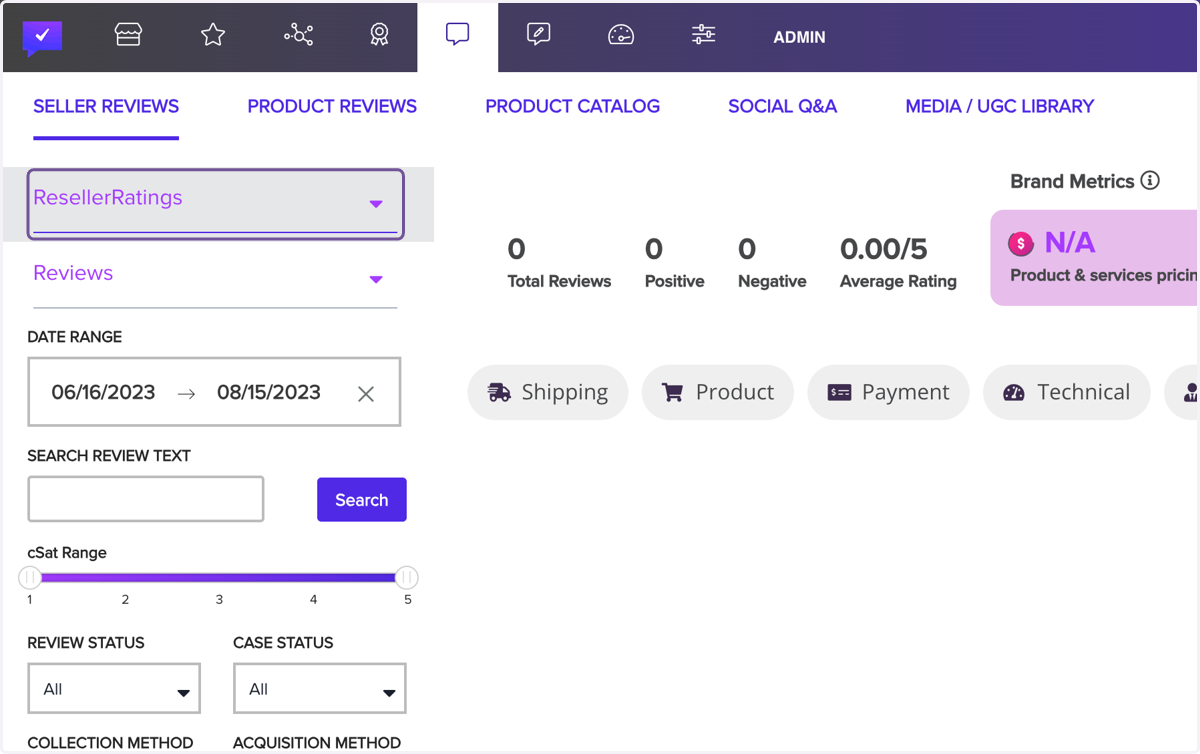Click the cSat Range right slider handle
This screenshot has width=1200, height=754.
pos(406,577)
